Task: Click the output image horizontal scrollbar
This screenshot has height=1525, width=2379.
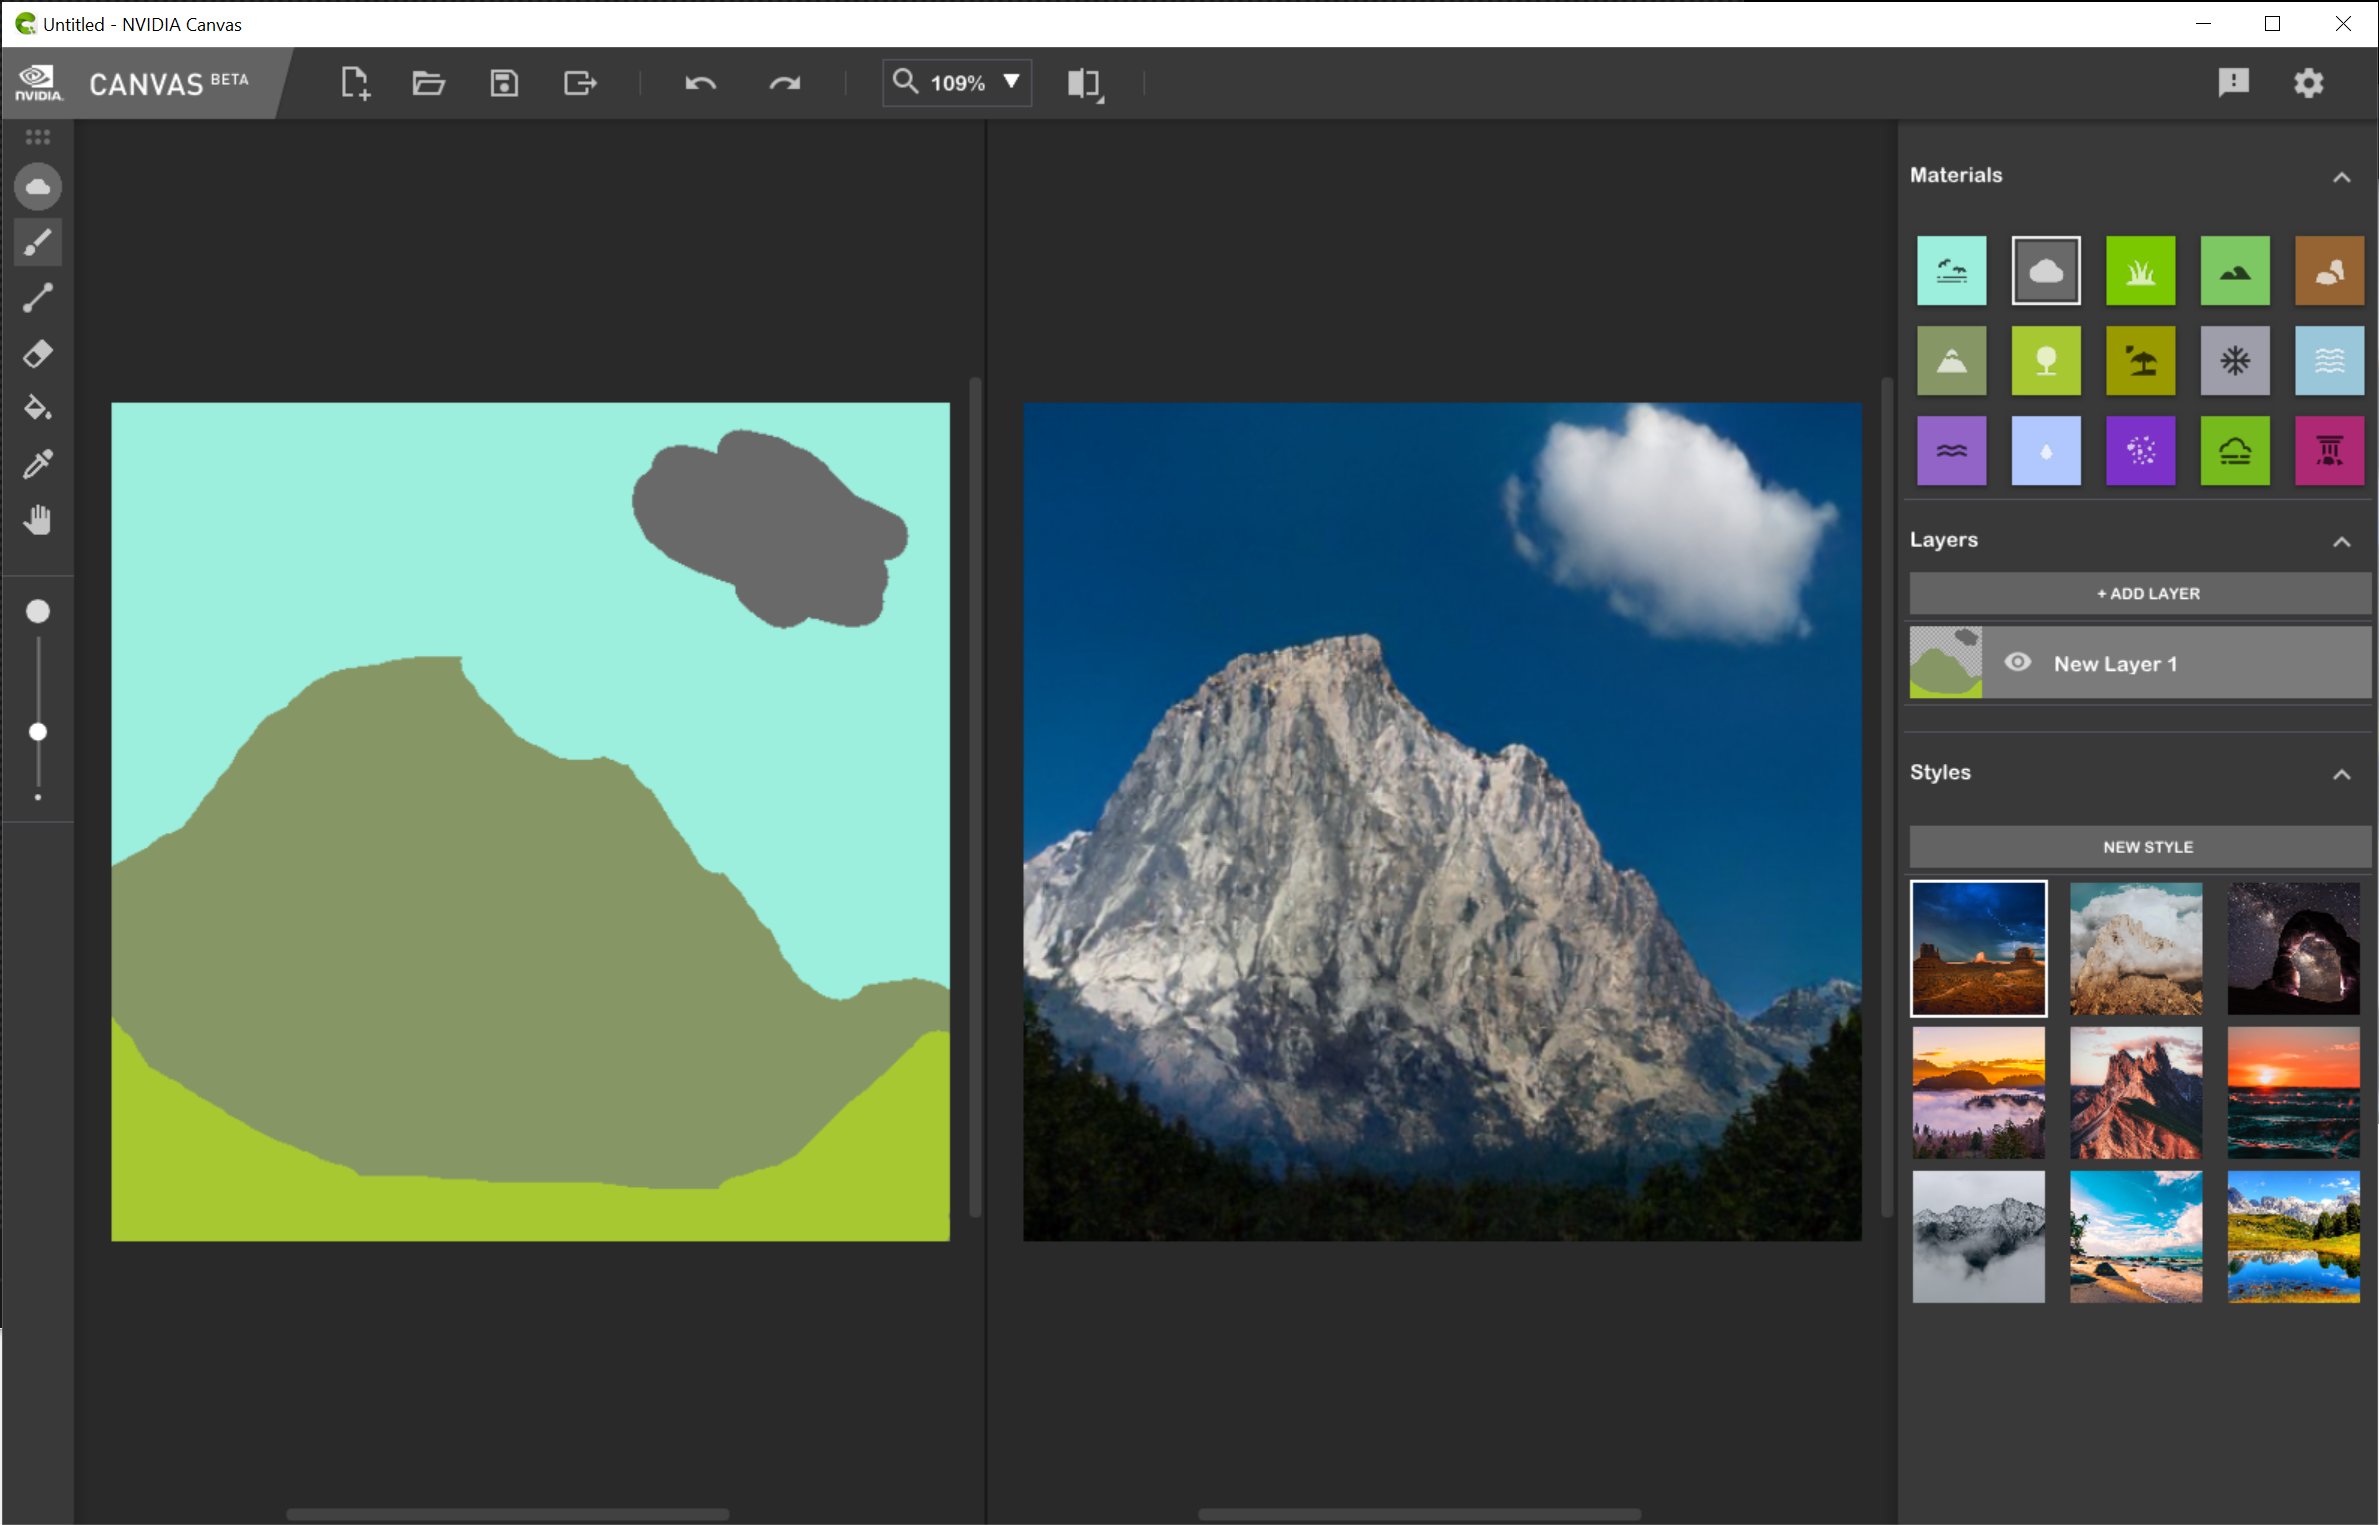Action: coord(1420,1513)
